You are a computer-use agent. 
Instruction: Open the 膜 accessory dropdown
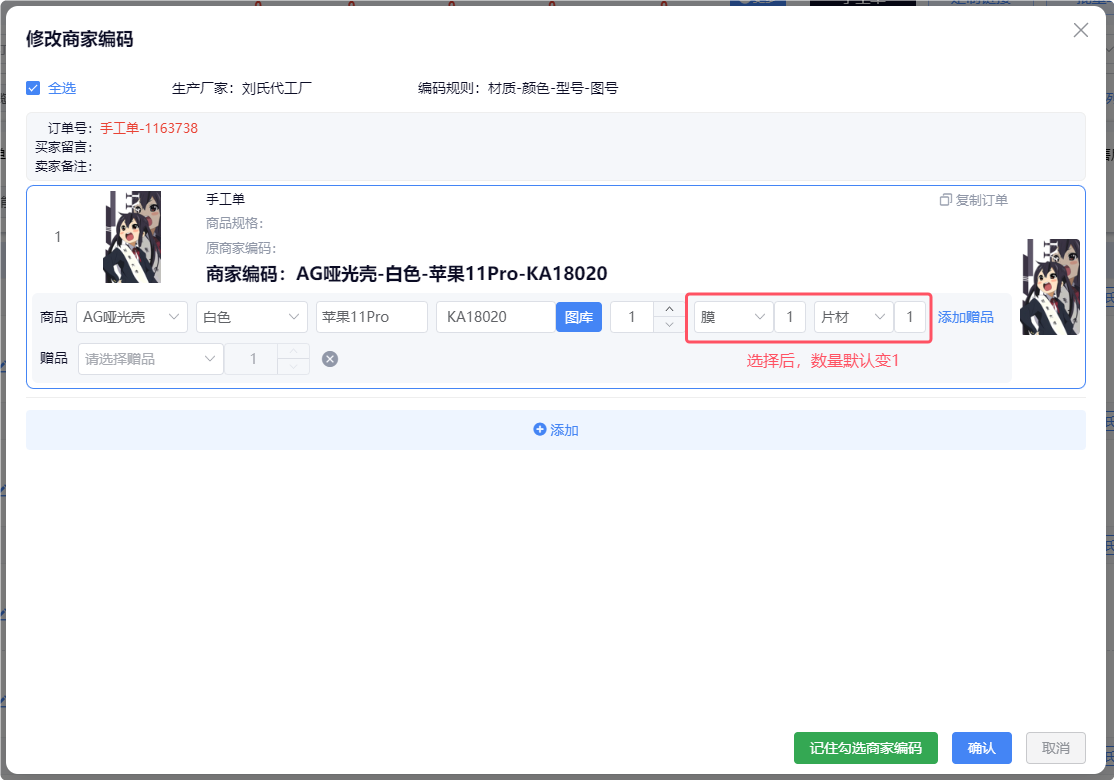point(733,317)
